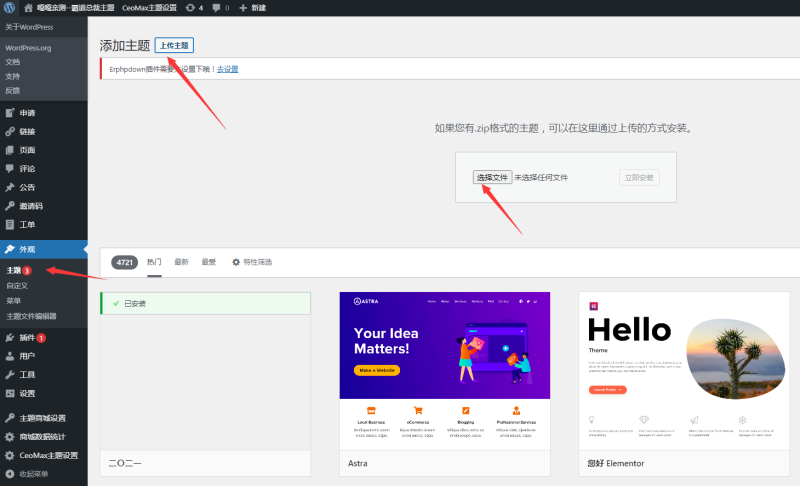The image size is (800, 486).
Task: Open the comments bubble showing 0
Action: pos(220,8)
